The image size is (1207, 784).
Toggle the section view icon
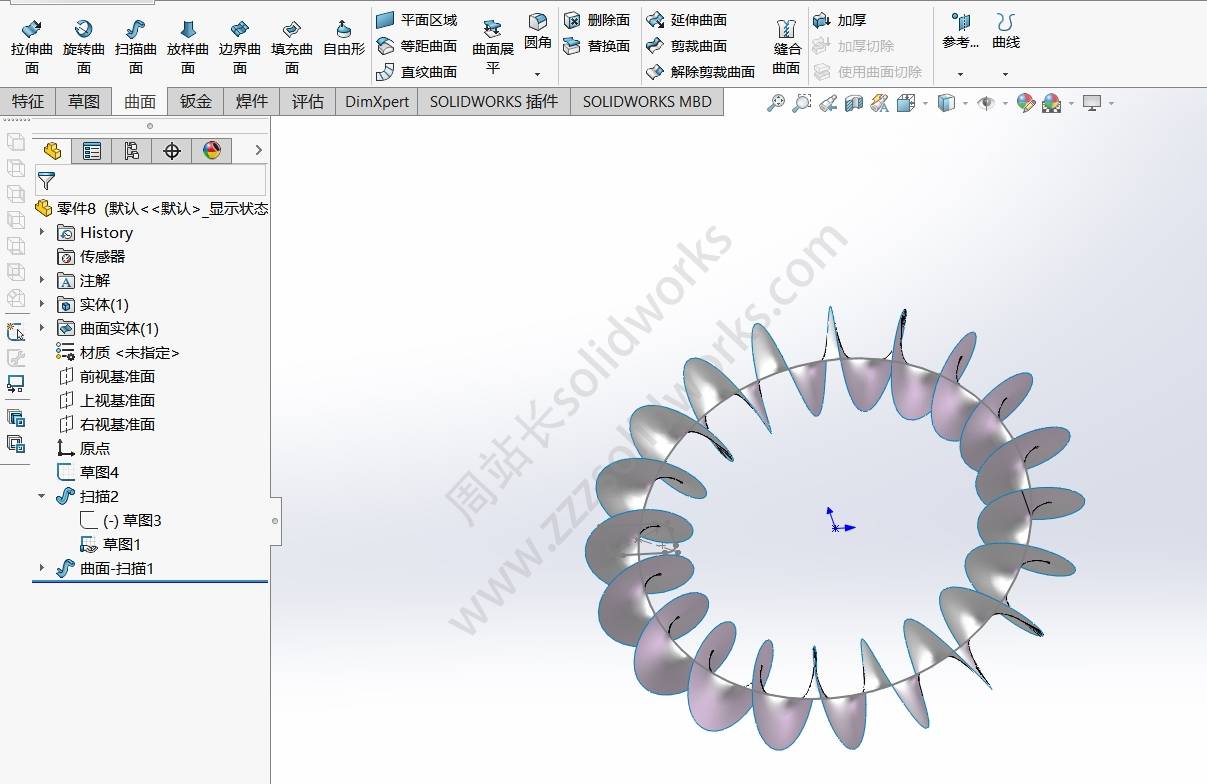pyautogui.click(x=853, y=103)
